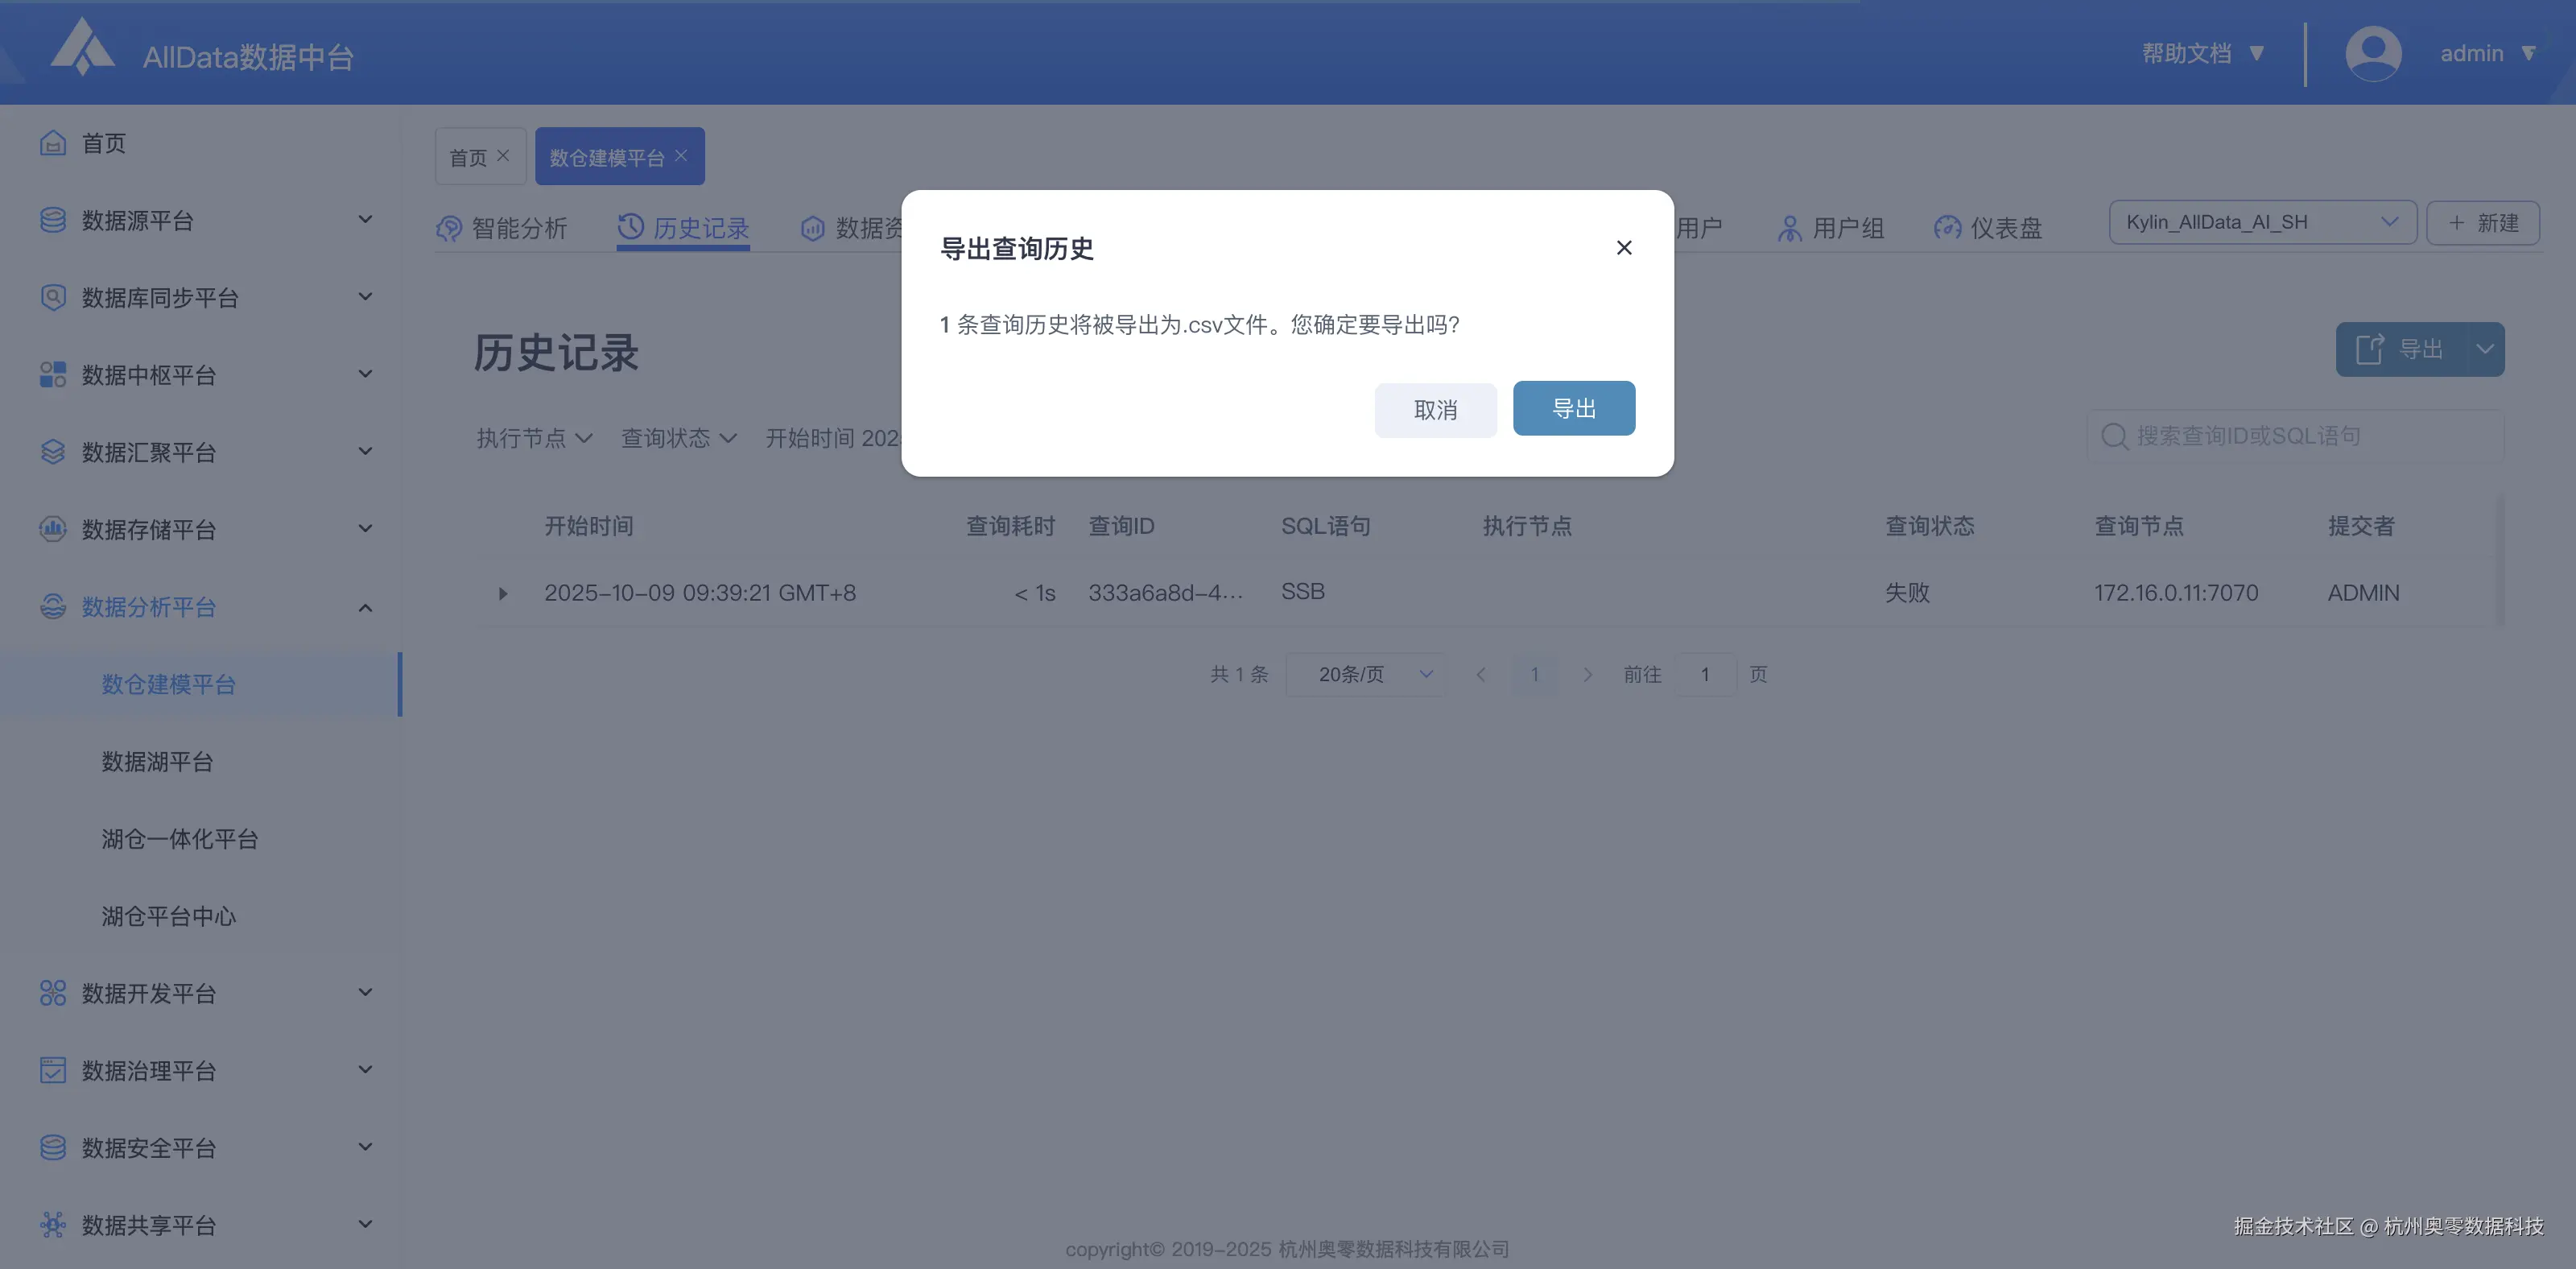Click the export icon on 导出 button
The width and height of the screenshot is (2576, 1269).
point(2370,349)
